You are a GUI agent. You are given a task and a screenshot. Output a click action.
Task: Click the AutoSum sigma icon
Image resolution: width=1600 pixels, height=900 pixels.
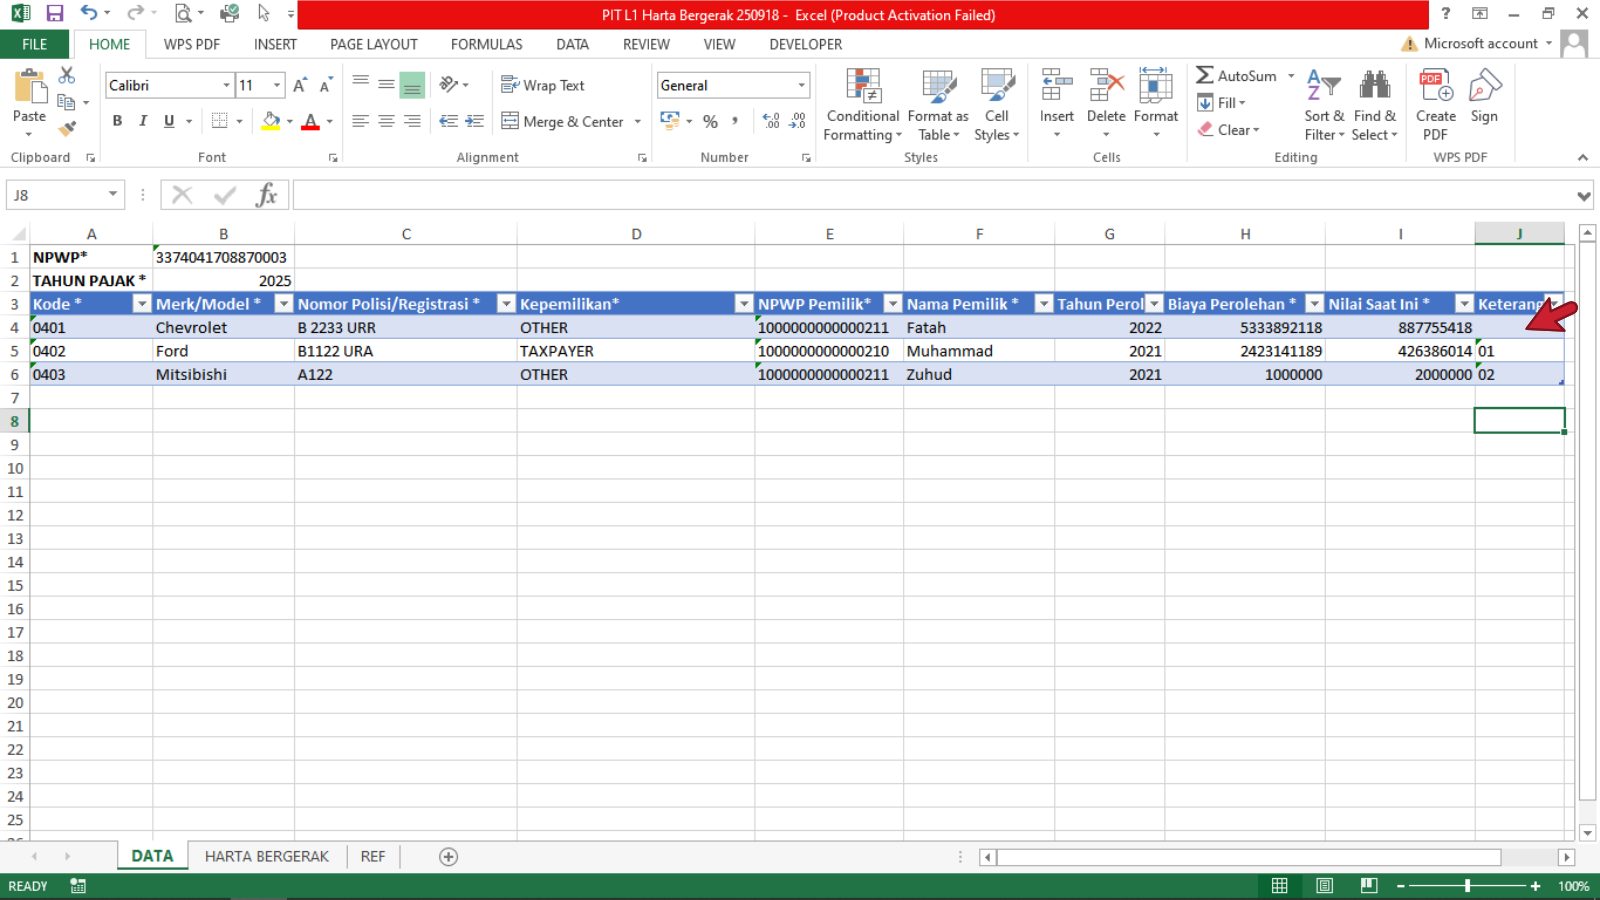click(1205, 76)
